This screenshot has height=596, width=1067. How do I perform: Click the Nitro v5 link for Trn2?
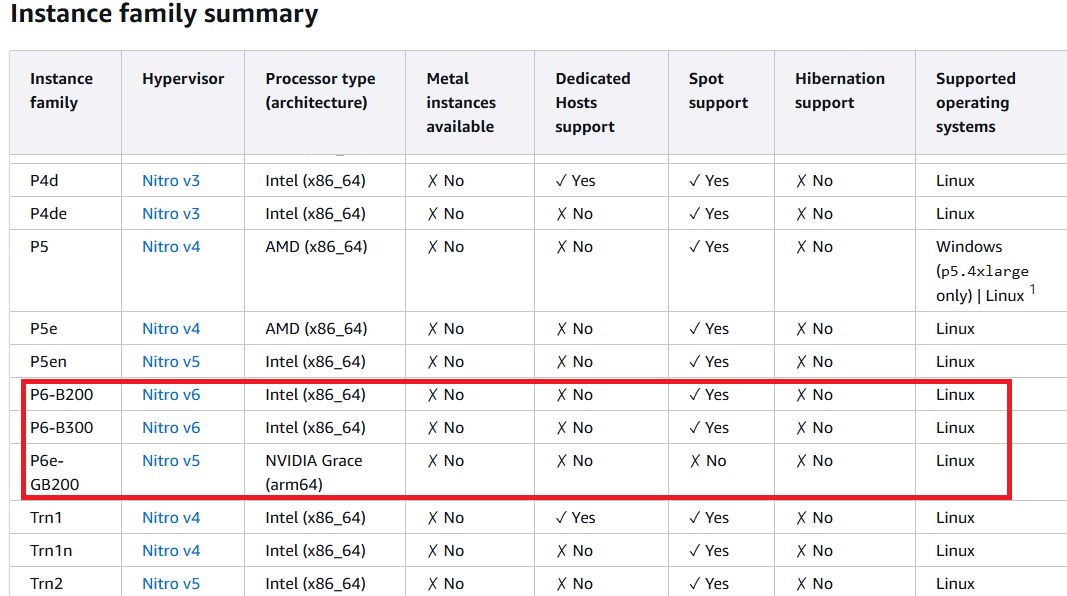pyautogui.click(x=171, y=584)
